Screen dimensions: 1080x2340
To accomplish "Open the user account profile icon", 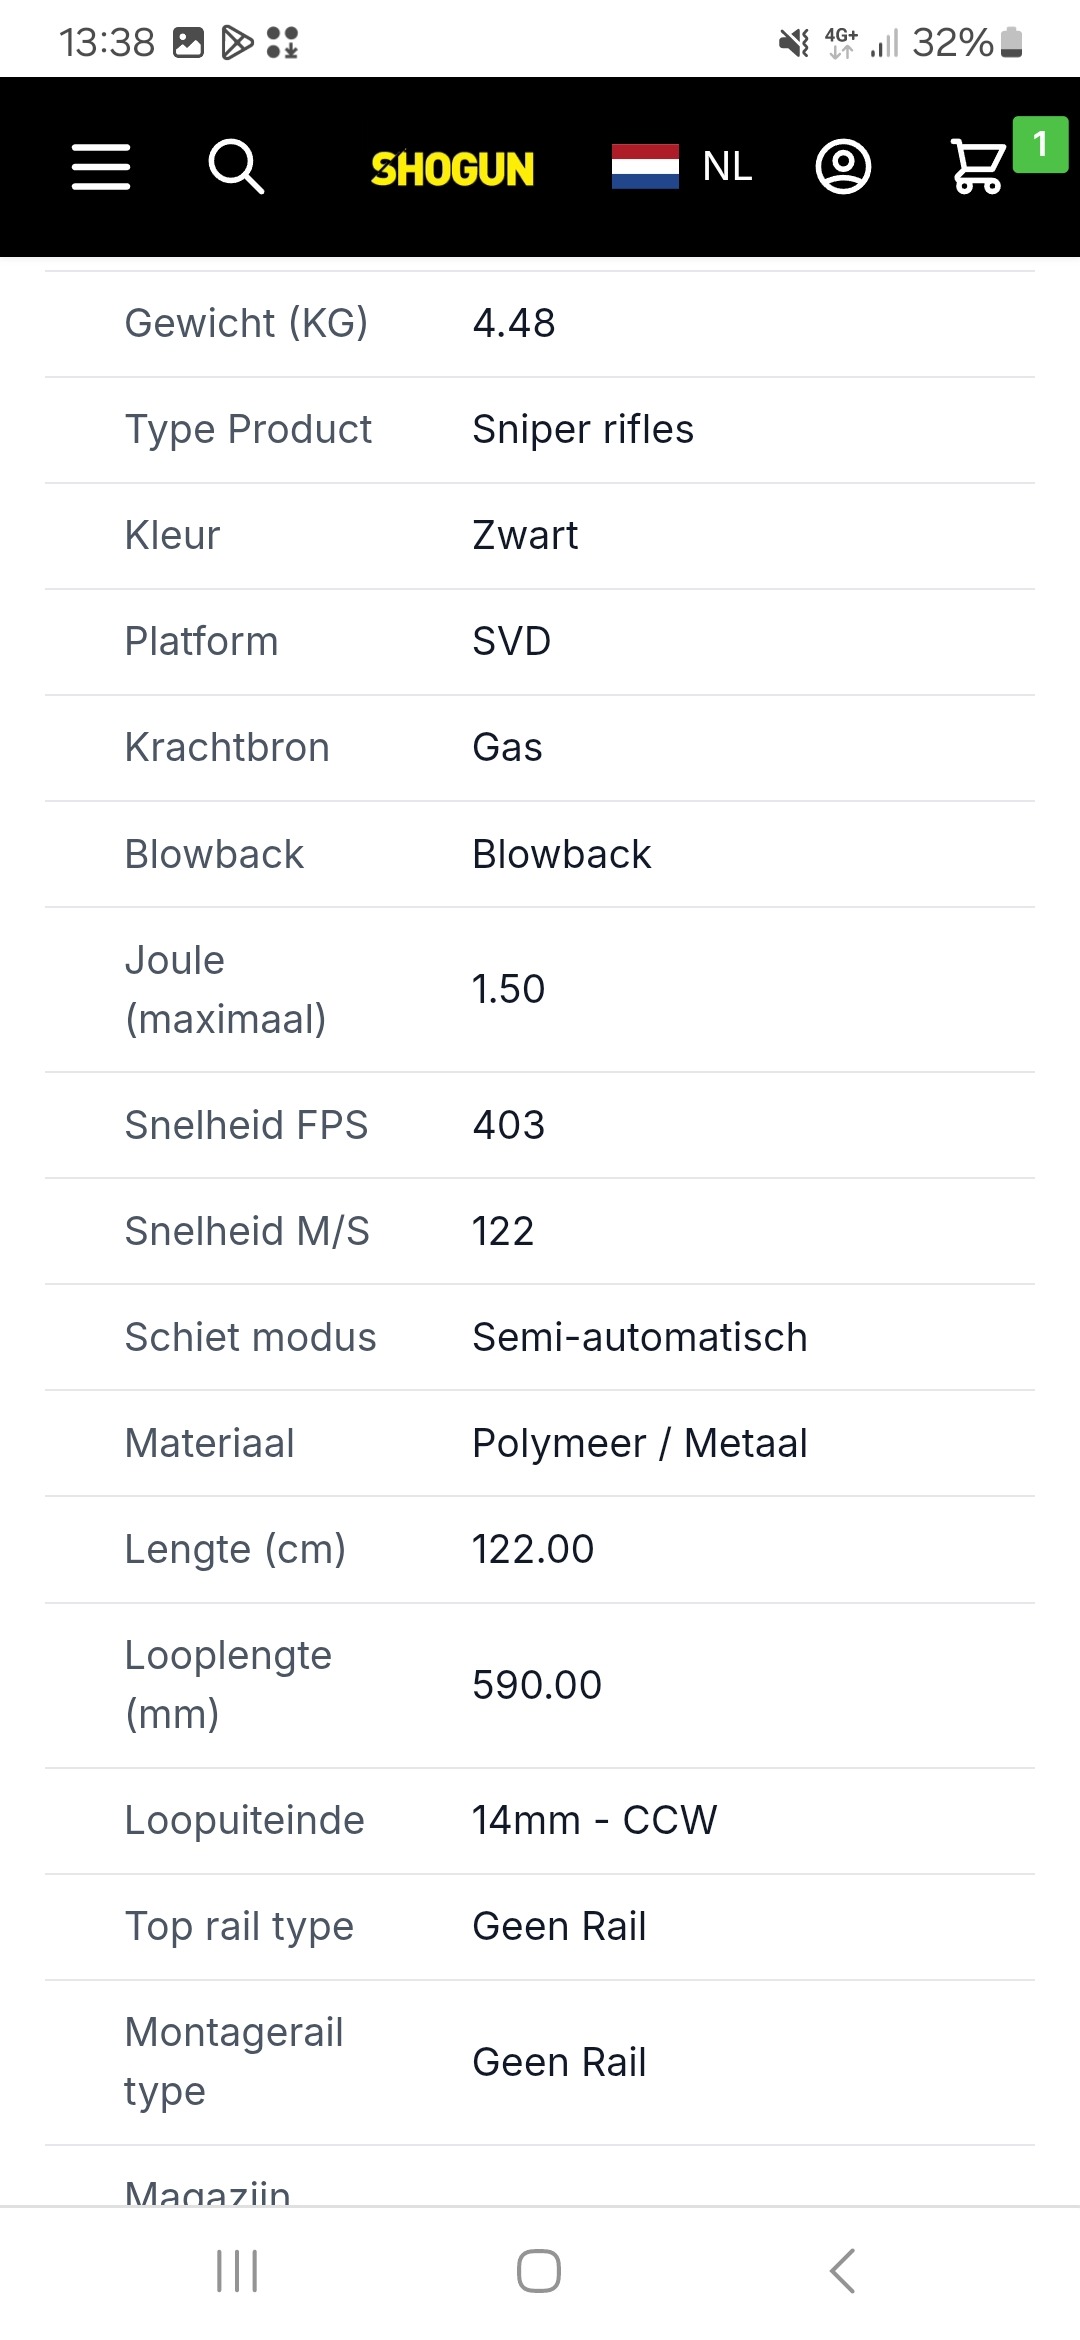I will pyautogui.click(x=843, y=166).
